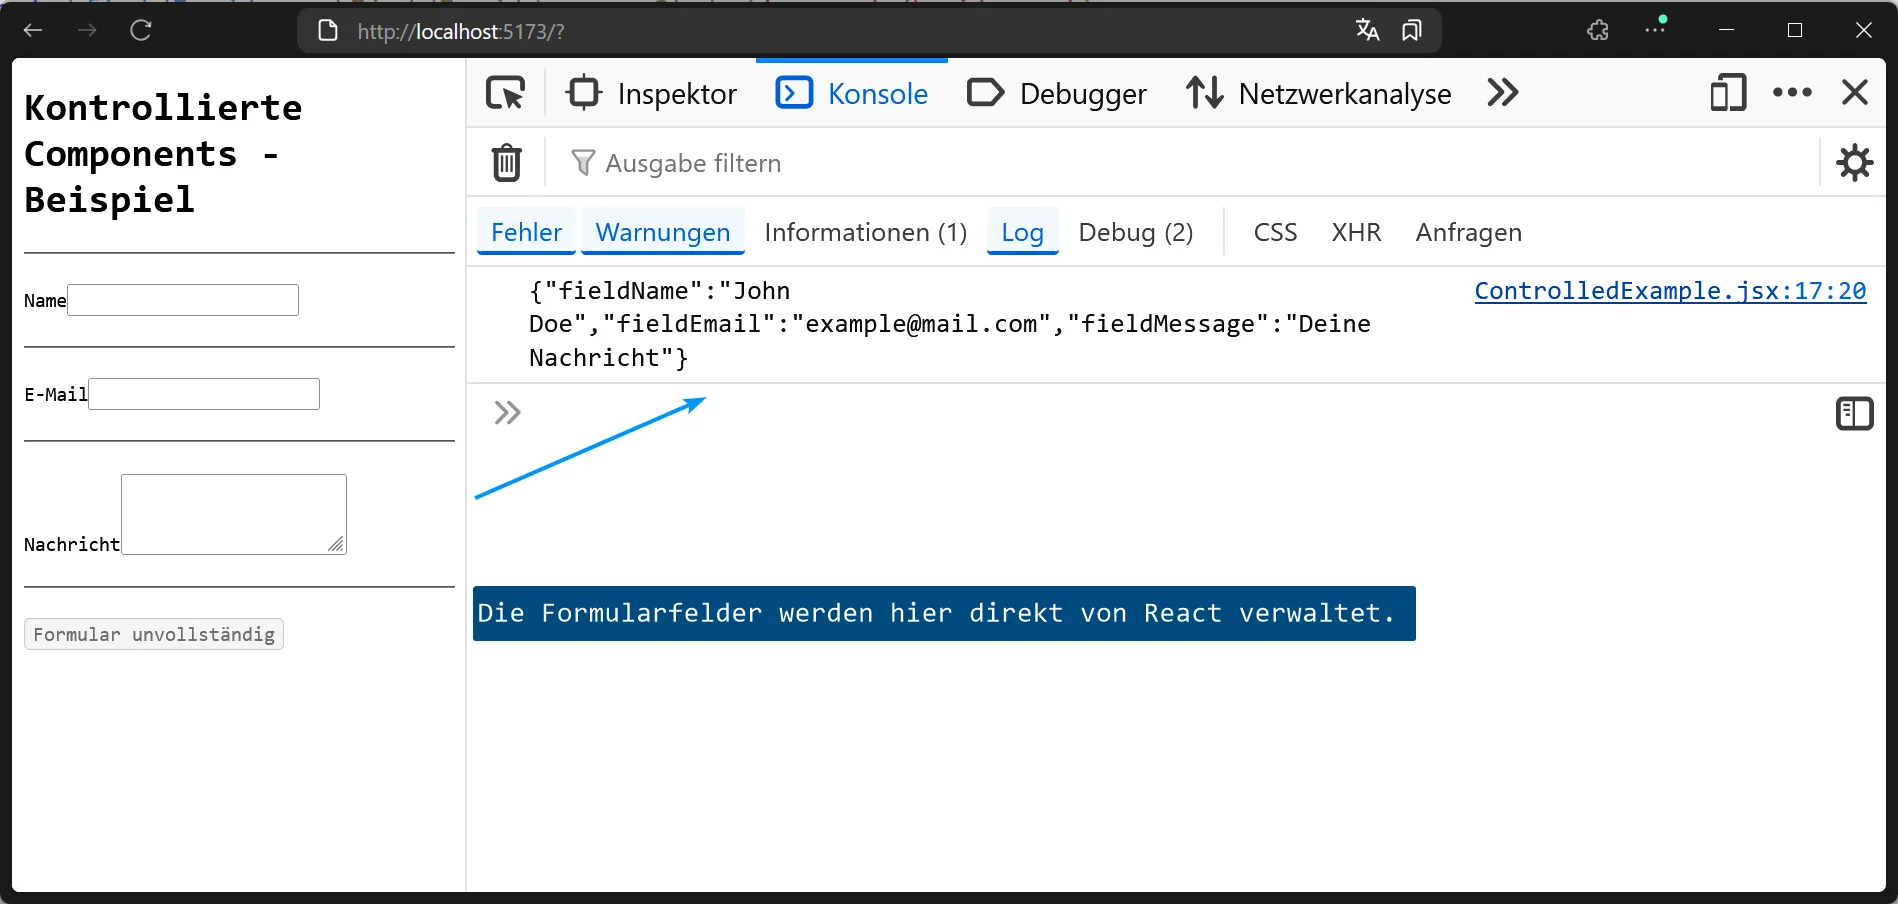Open the translate page icon

(x=1367, y=30)
